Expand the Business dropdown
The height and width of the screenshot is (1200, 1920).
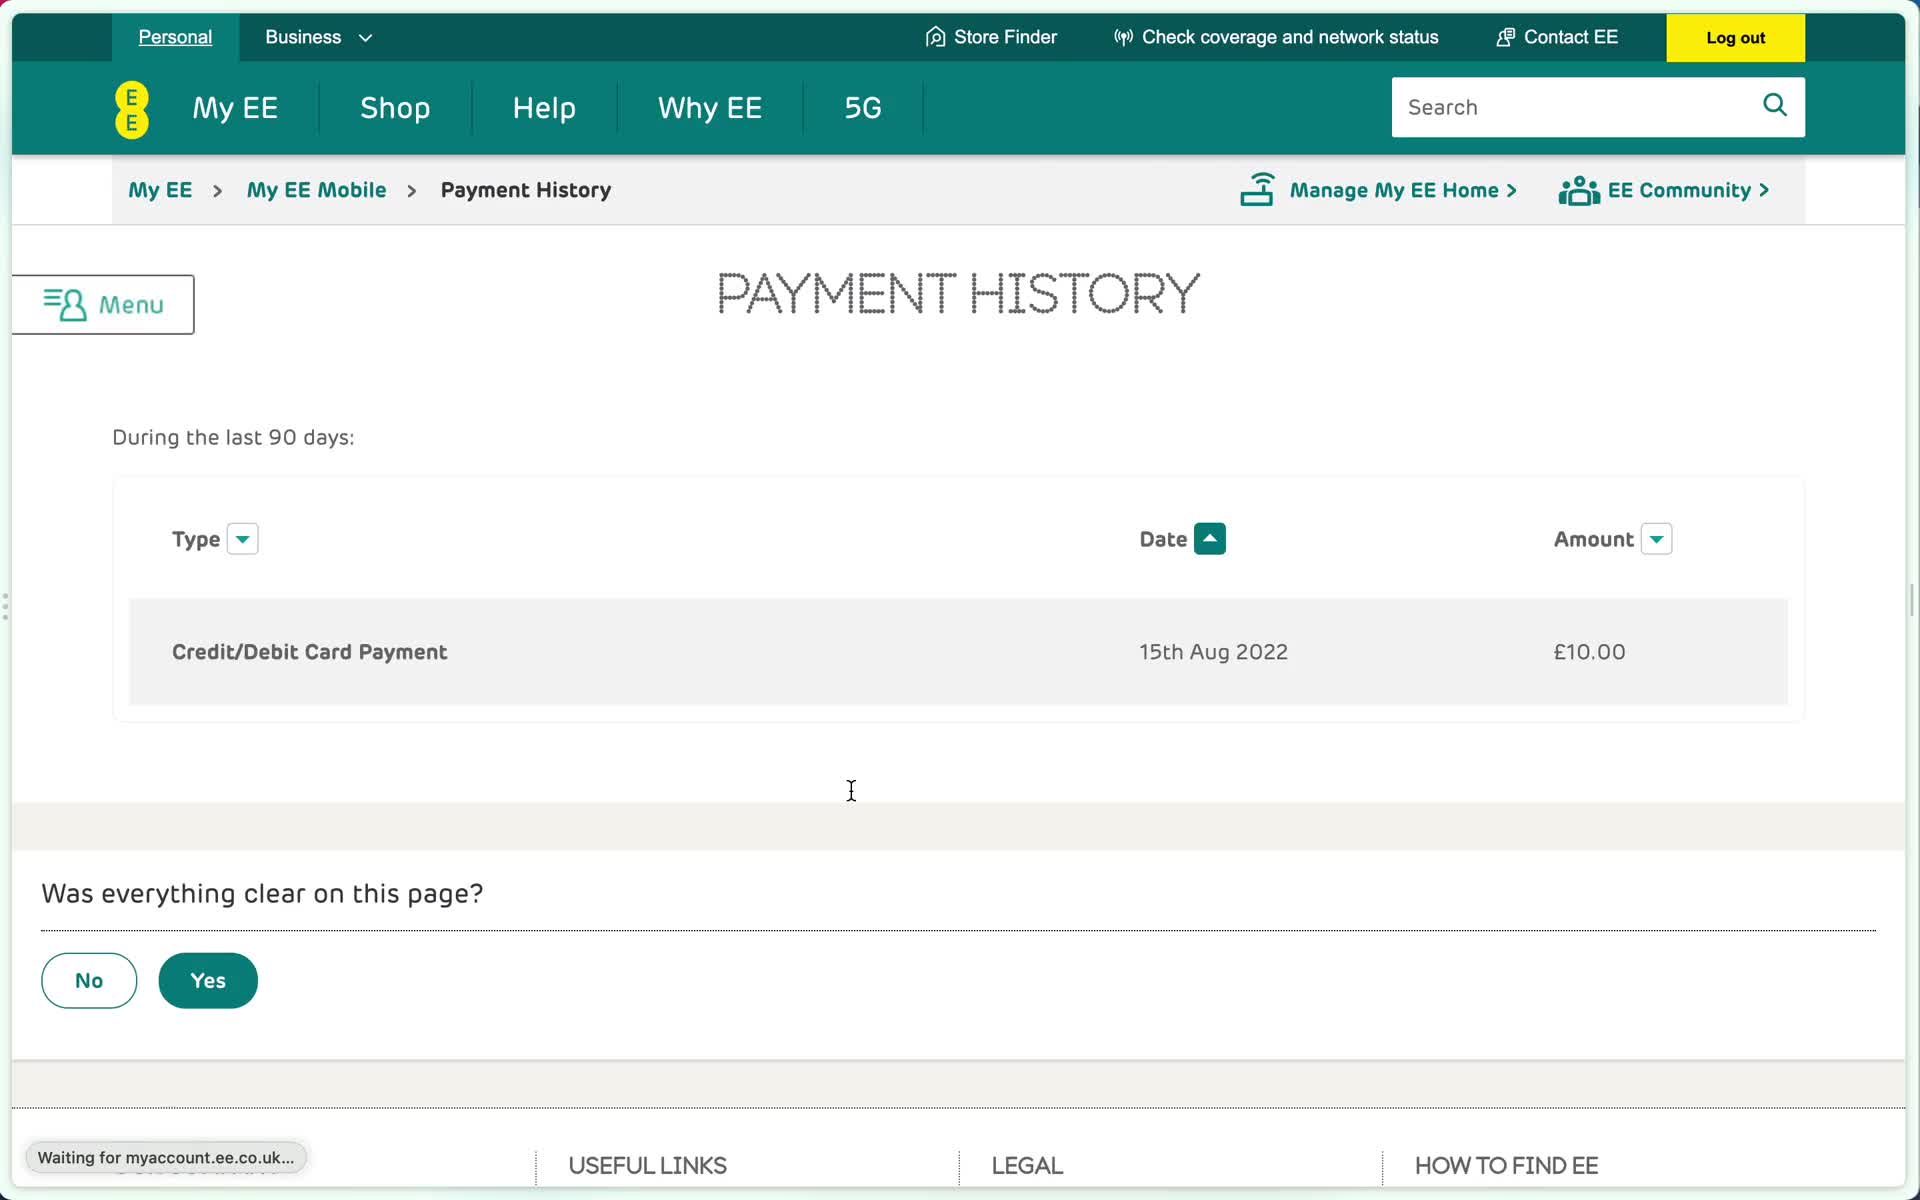(x=318, y=37)
